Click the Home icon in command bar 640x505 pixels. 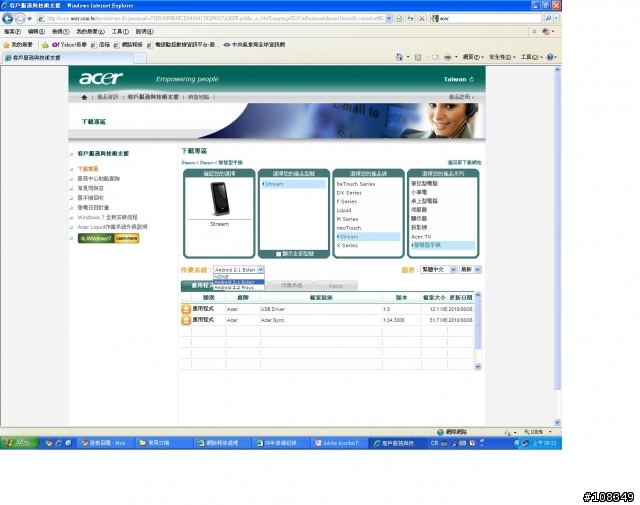click(x=399, y=57)
